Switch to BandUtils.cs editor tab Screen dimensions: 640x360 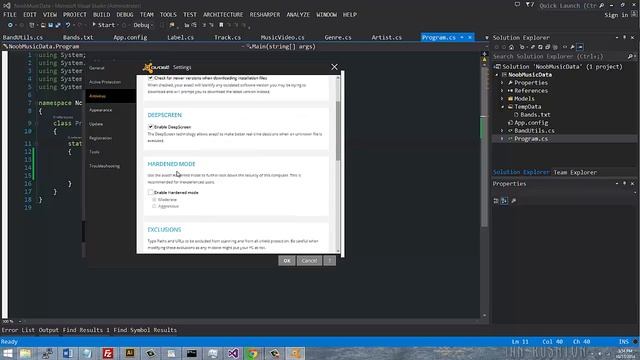[22, 37]
